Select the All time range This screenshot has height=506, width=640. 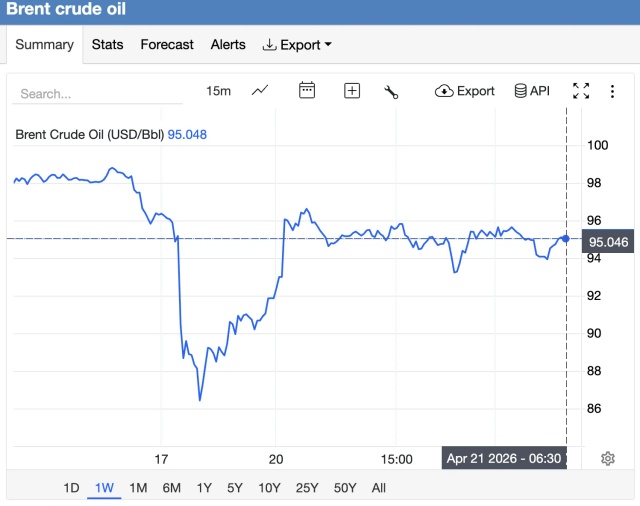click(378, 488)
